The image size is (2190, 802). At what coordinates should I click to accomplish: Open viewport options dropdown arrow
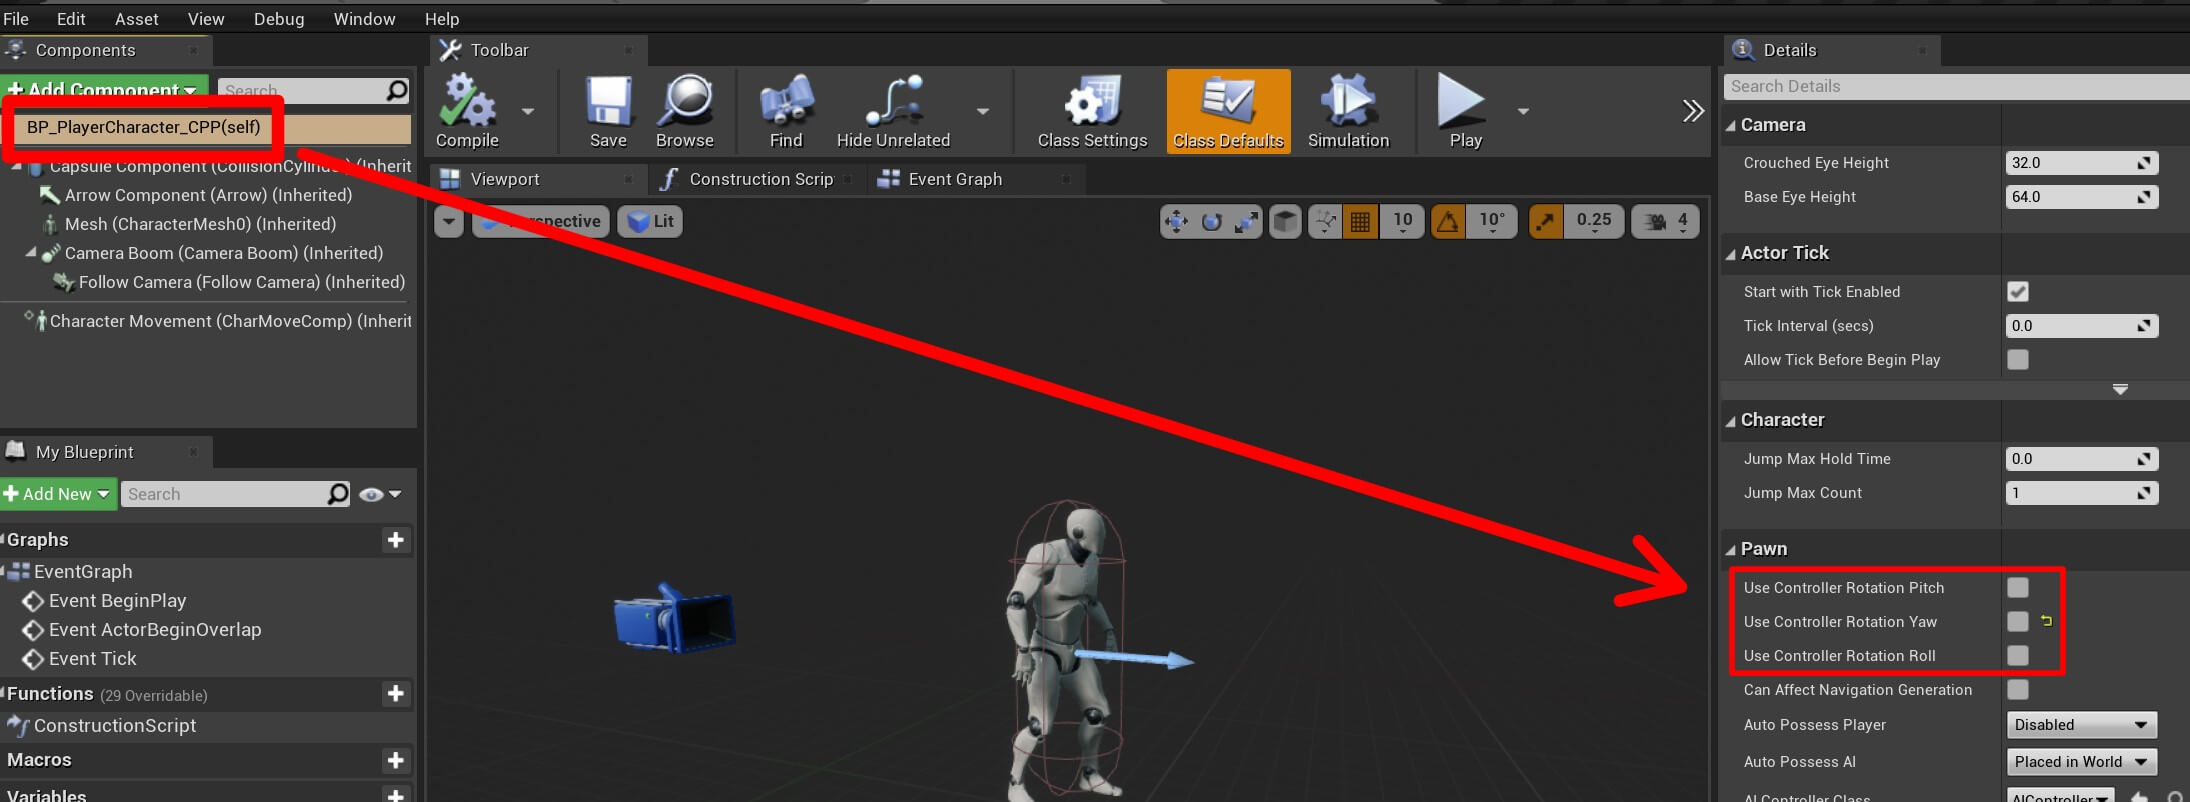(x=449, y=222)
